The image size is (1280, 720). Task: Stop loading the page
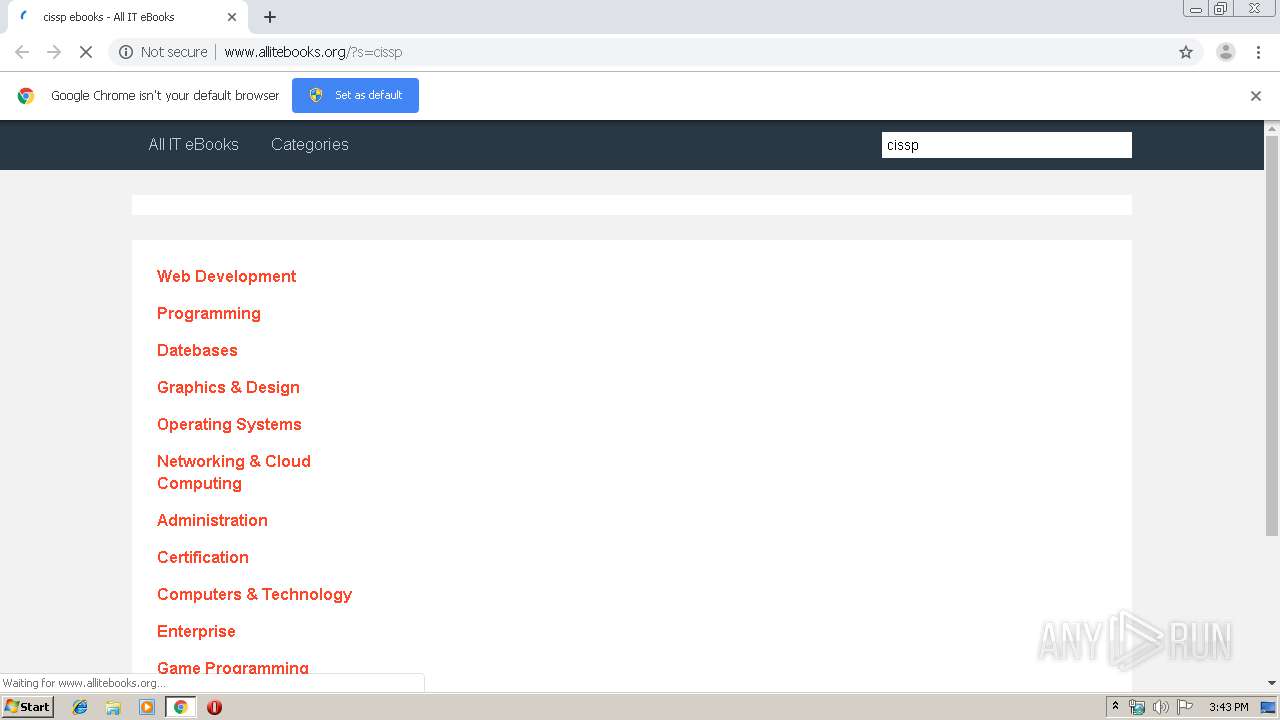[x=86, y=52]
